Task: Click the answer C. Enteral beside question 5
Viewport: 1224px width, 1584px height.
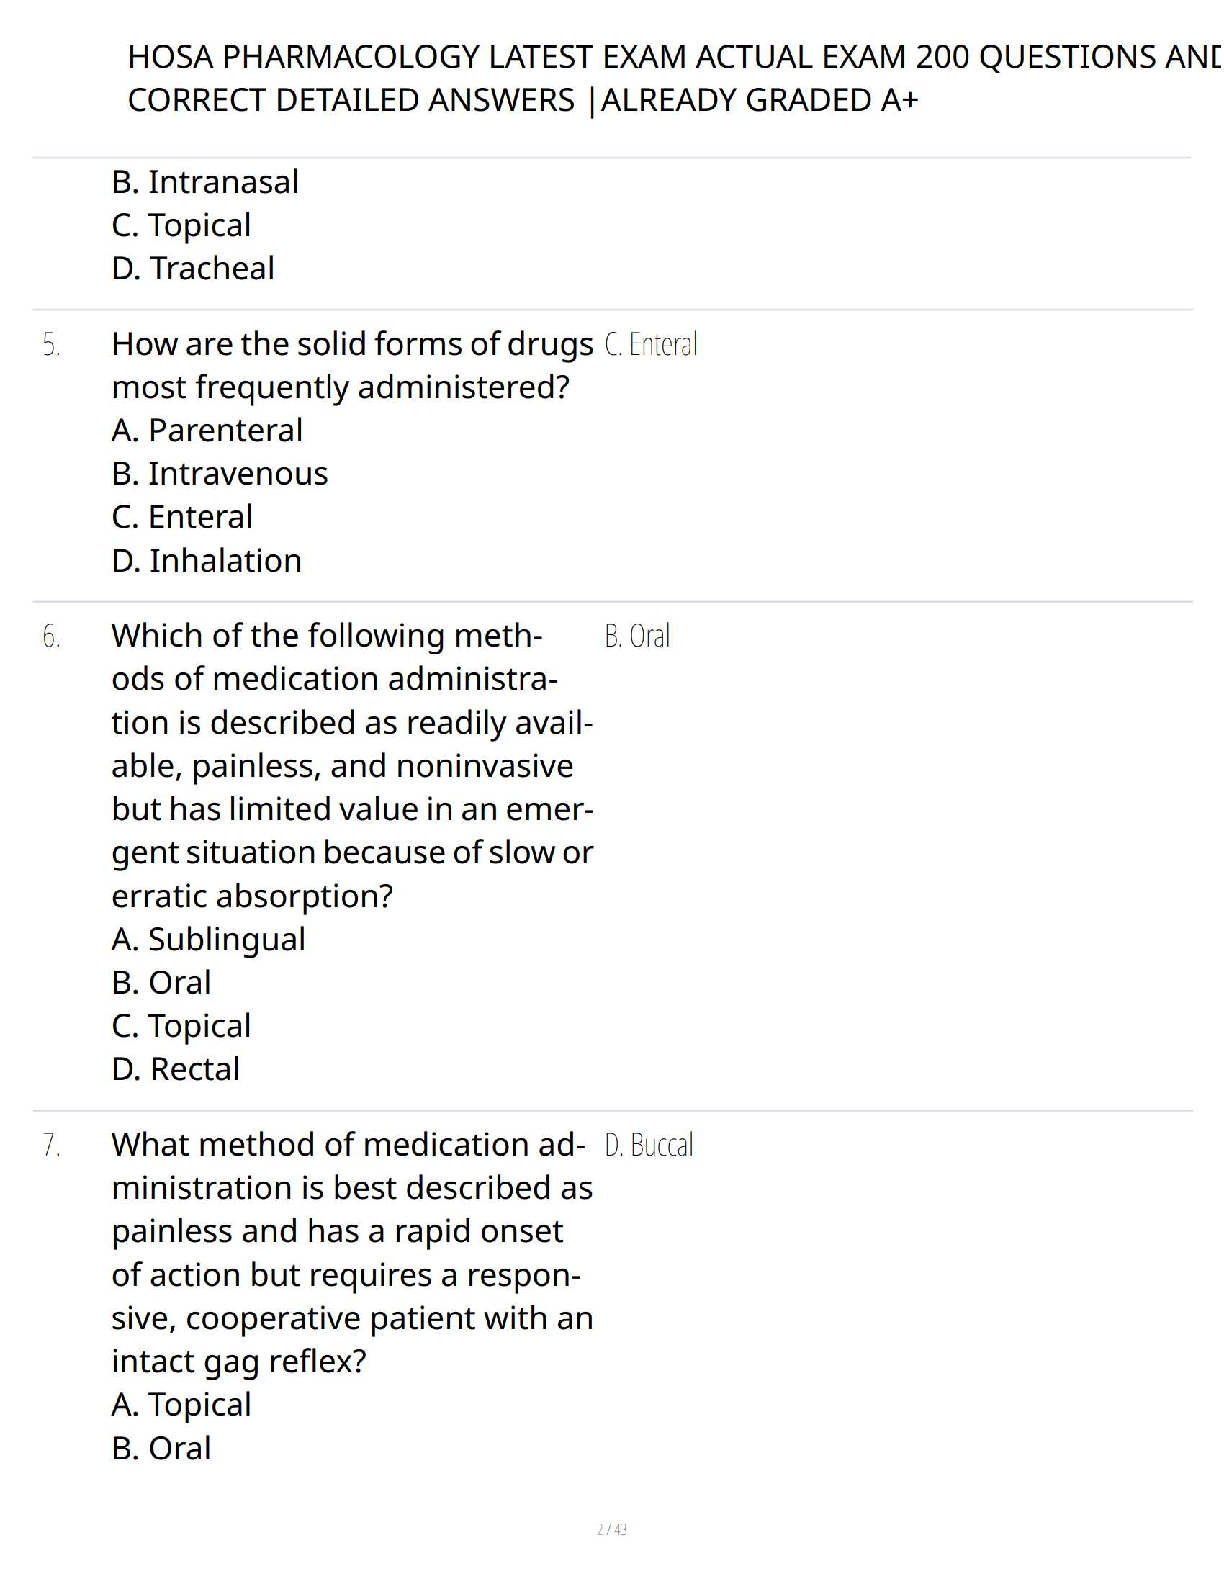Action: 651,345
